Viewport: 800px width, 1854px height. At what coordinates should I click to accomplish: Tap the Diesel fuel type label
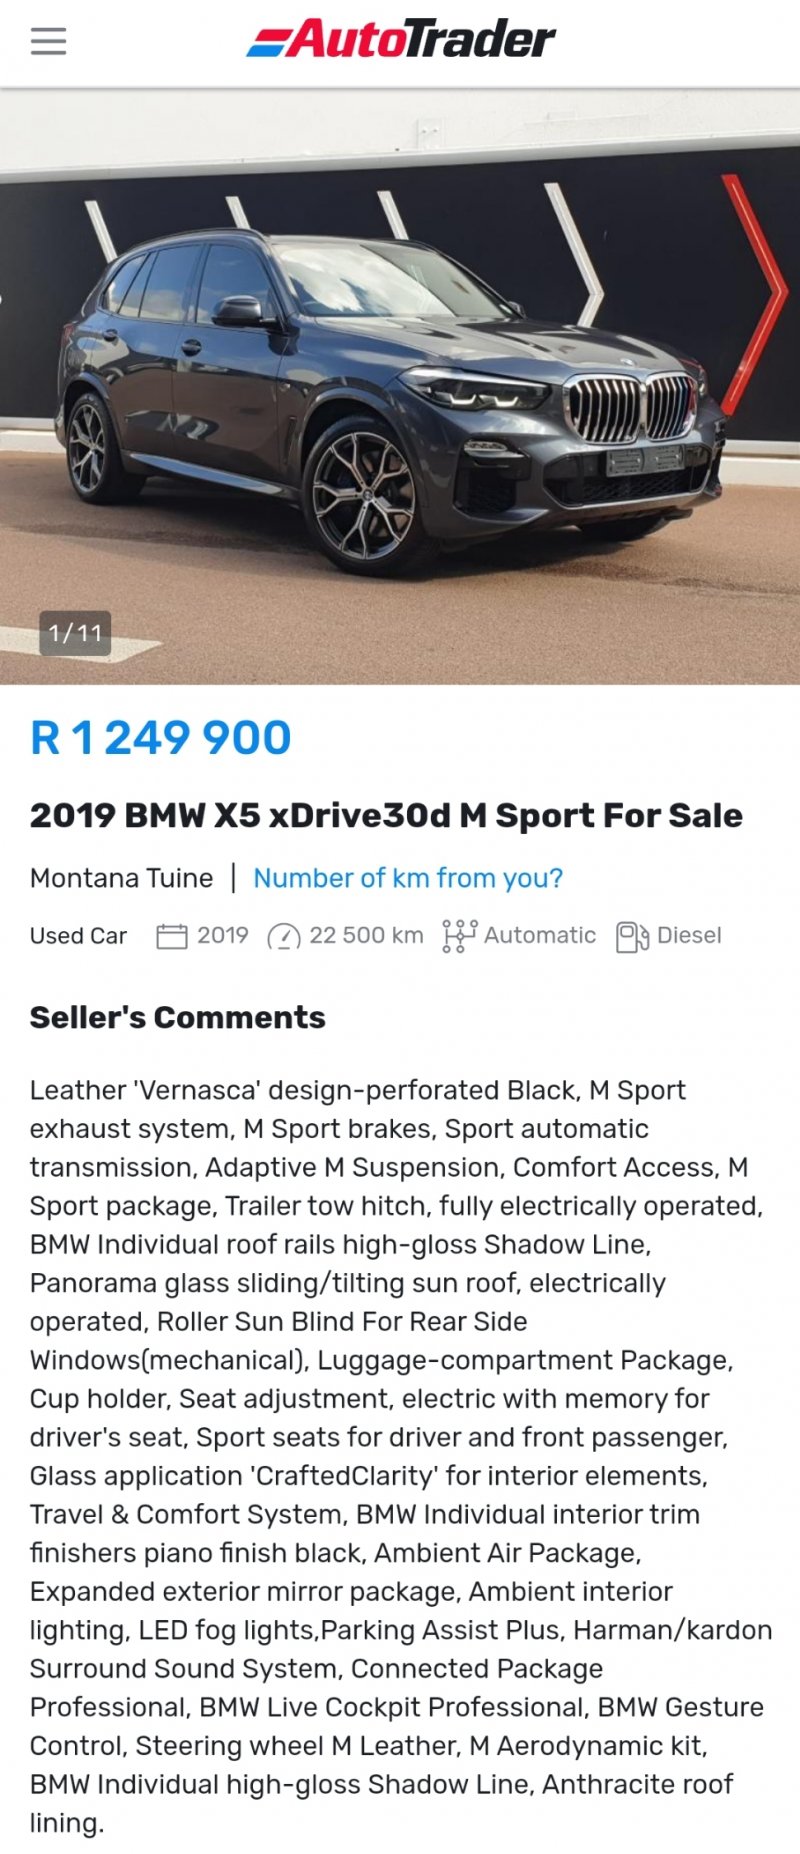(689, 936)
